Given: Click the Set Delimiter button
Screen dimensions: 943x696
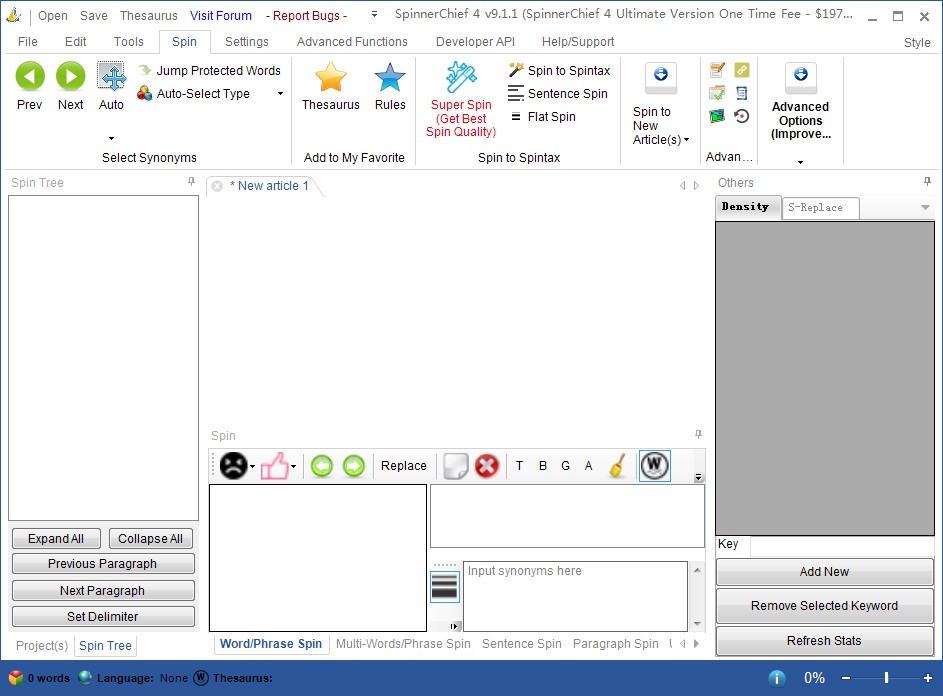Looking at the screenshot, I should pos(103,617).
